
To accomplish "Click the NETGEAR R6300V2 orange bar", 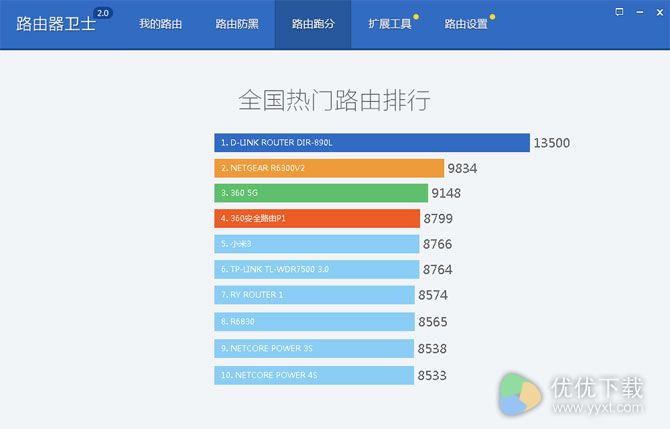I will [x=329, y=168].
